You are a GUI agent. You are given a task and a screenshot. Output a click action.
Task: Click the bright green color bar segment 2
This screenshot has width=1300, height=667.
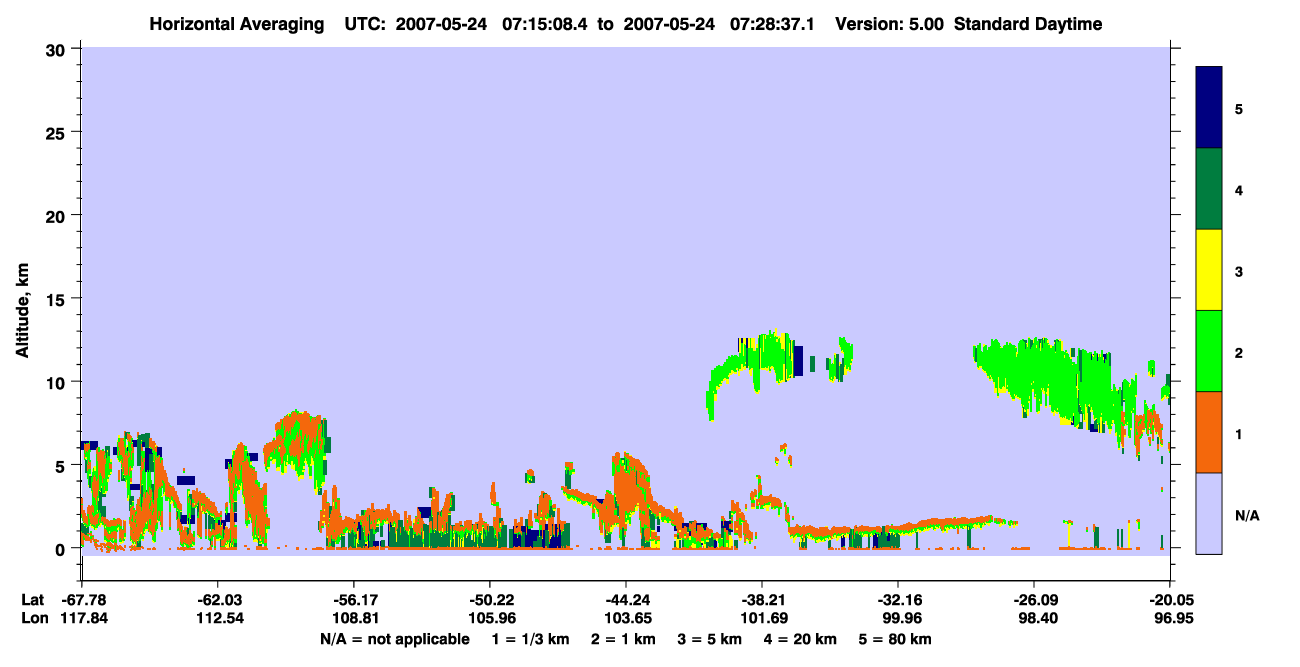[x=1209, y=351]
